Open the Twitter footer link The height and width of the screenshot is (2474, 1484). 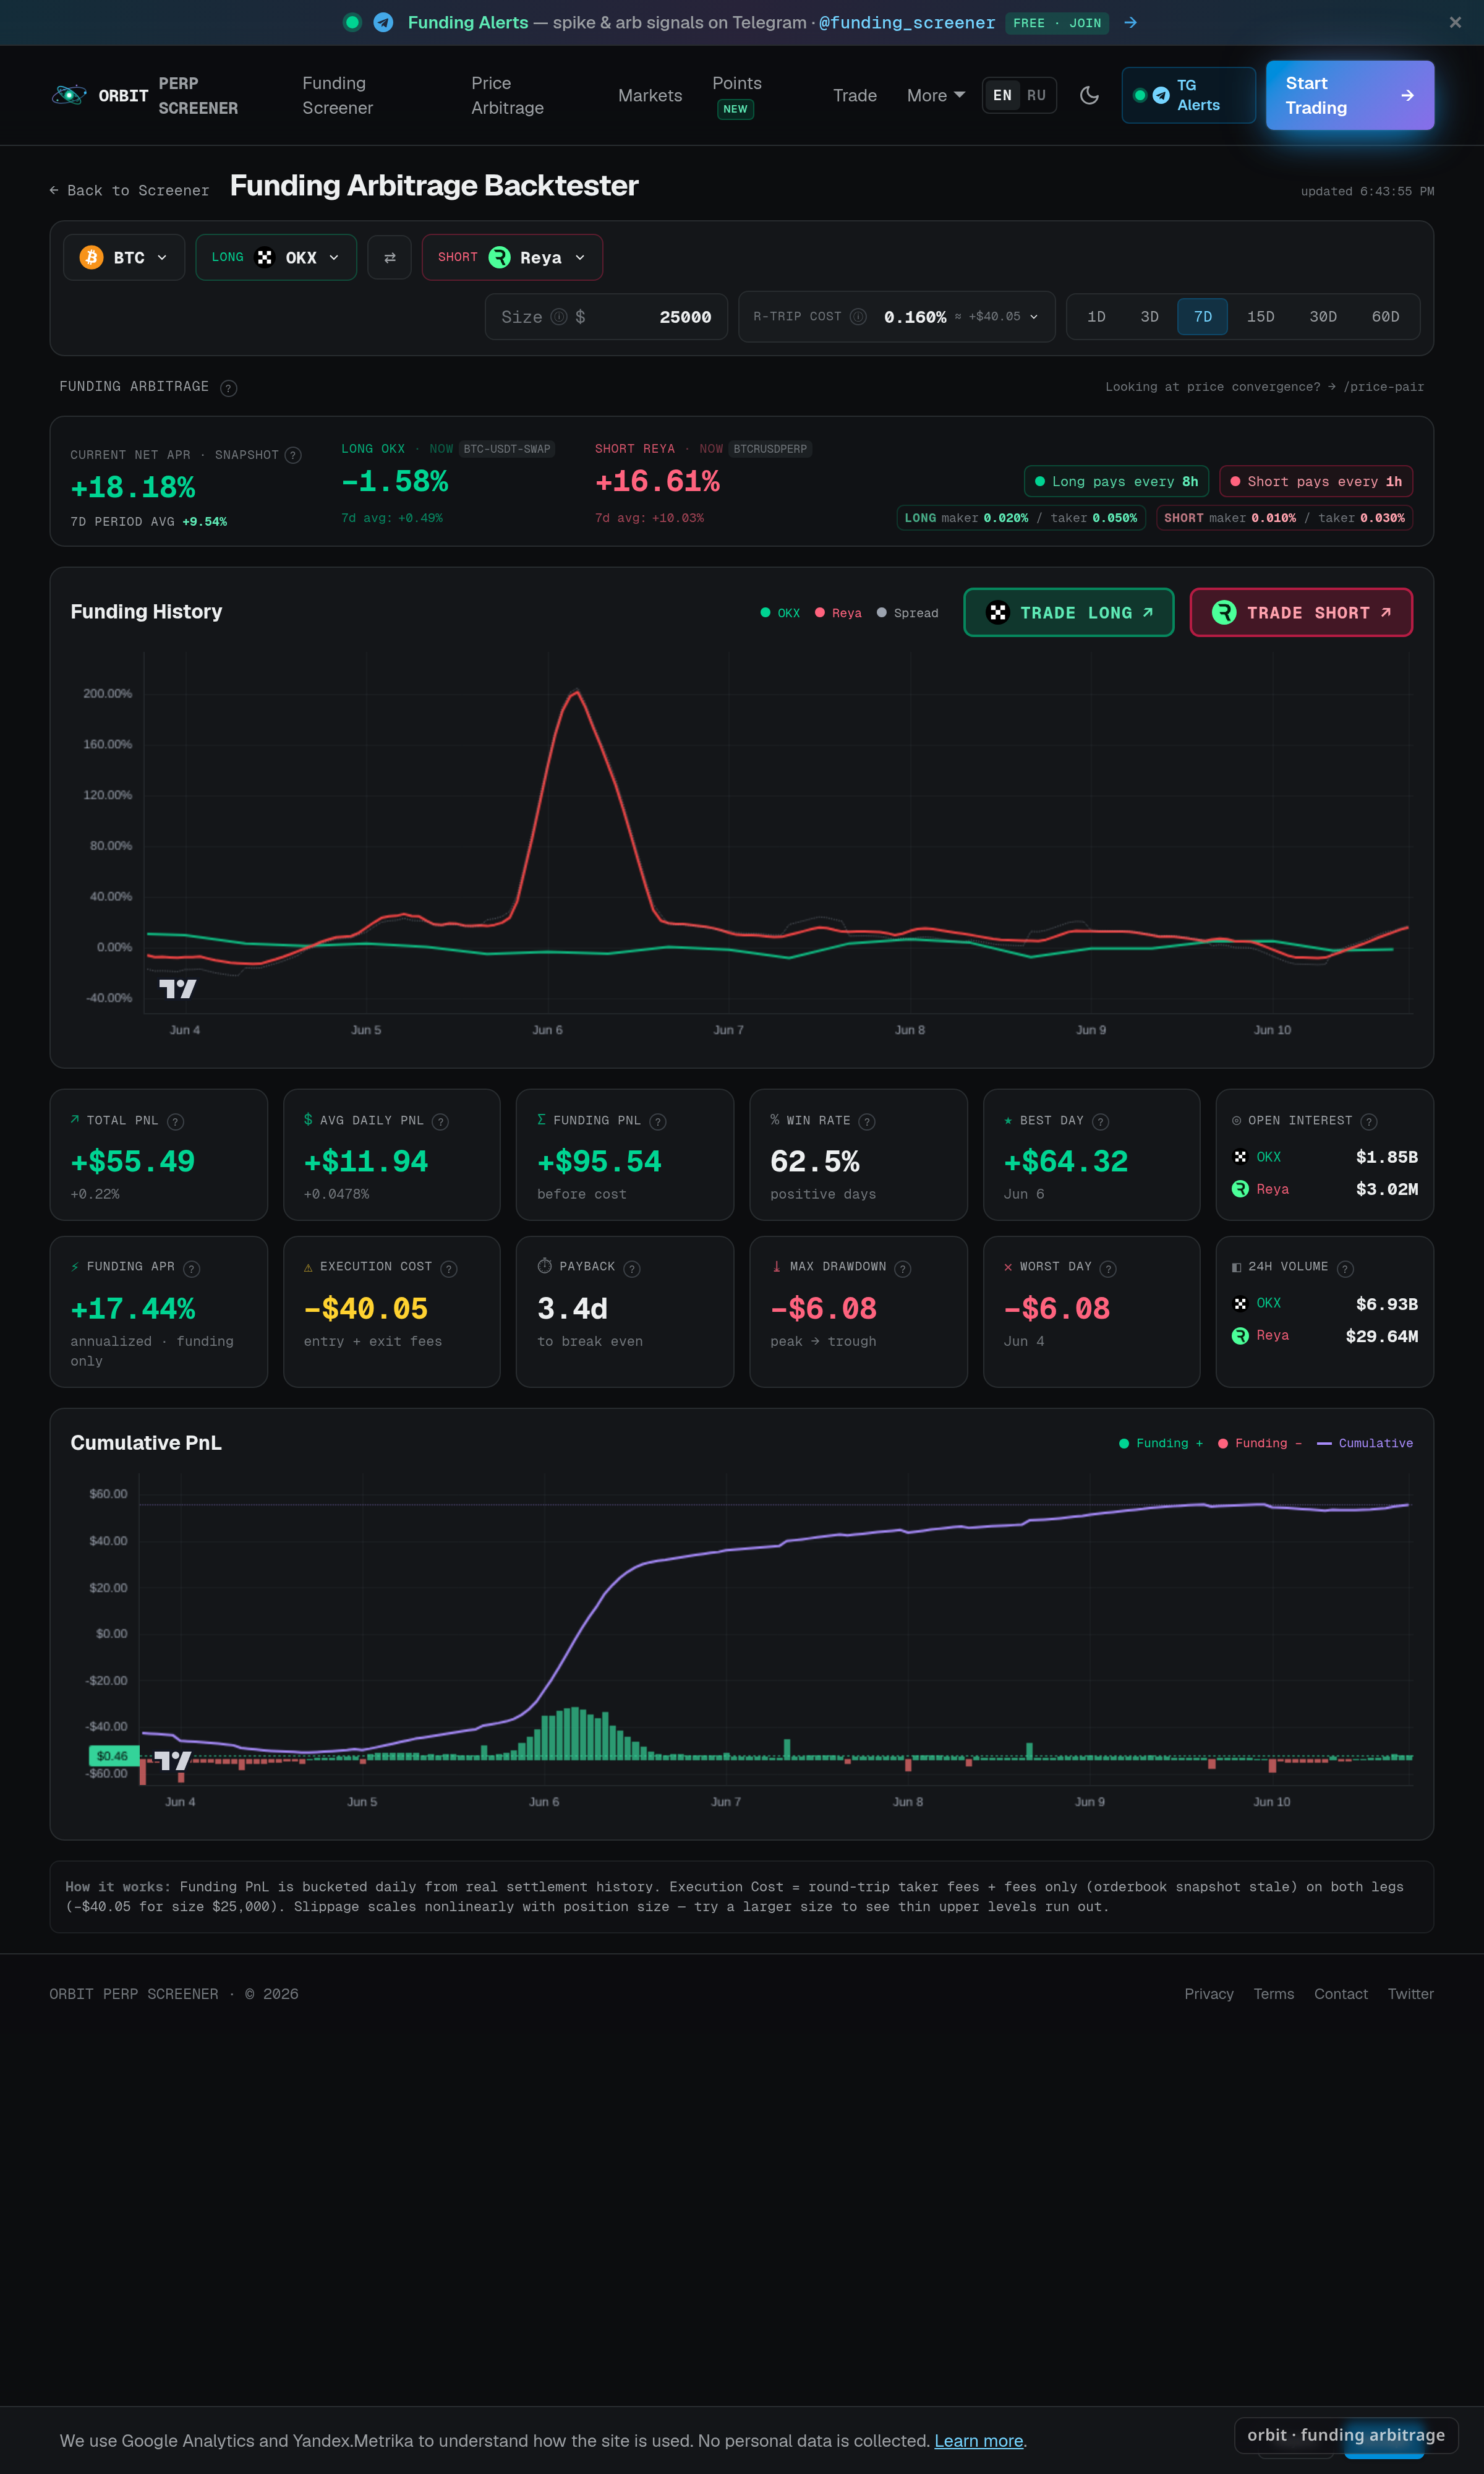tap(1410, 1994)
